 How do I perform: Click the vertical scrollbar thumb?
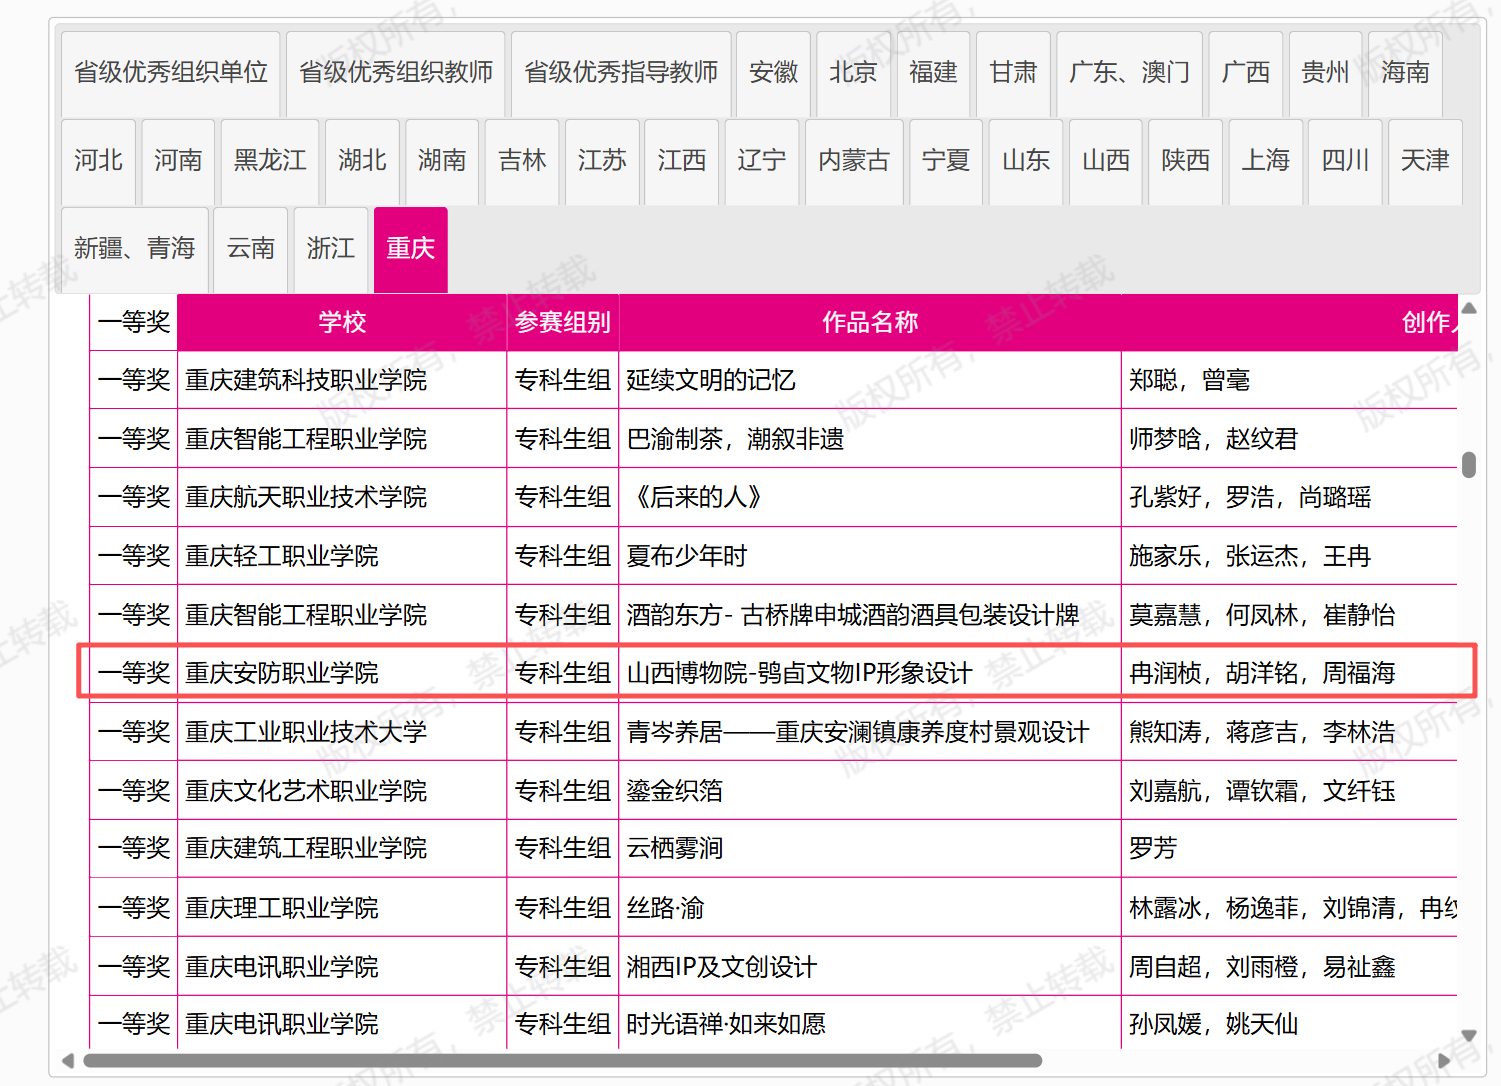coord(1469,465)
